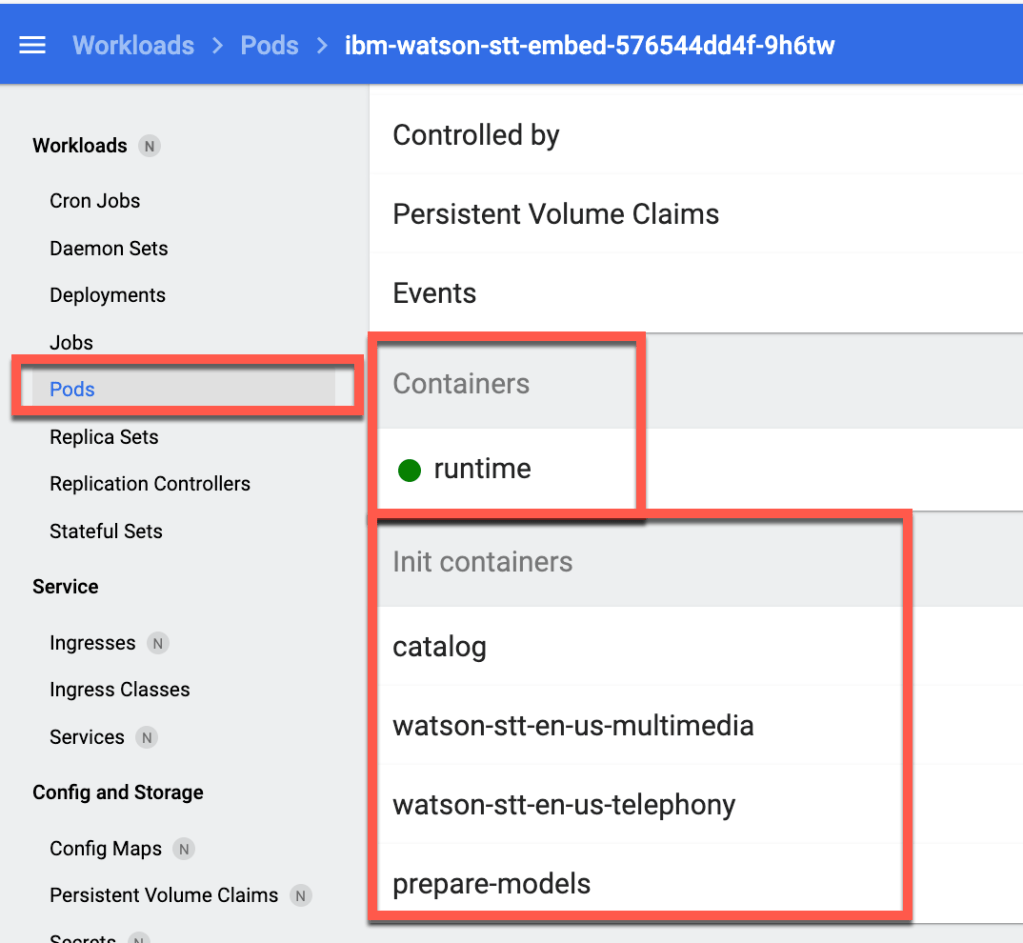This screenshot has height=943, width=1023.
Task: Expand the Events section
Action: click(x=435, y=293)
